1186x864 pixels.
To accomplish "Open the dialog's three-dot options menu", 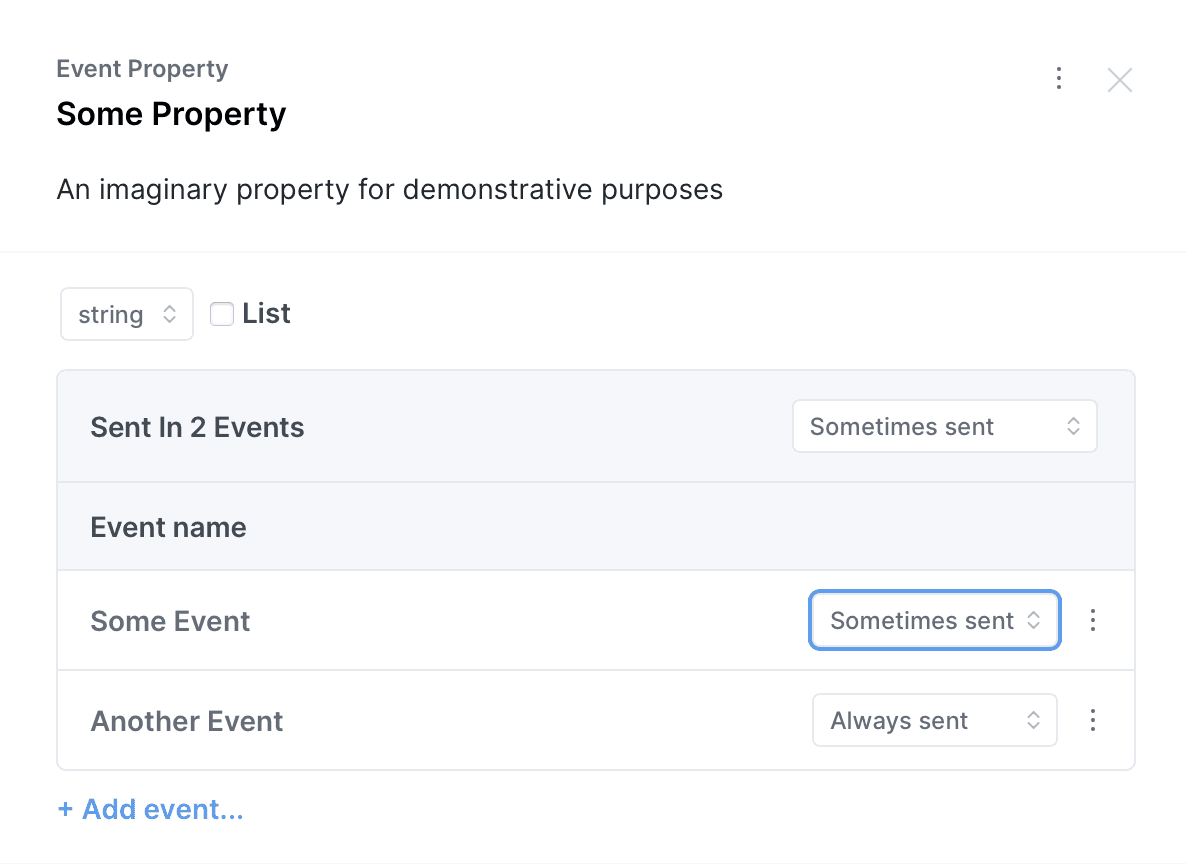I will point(1059,78).
